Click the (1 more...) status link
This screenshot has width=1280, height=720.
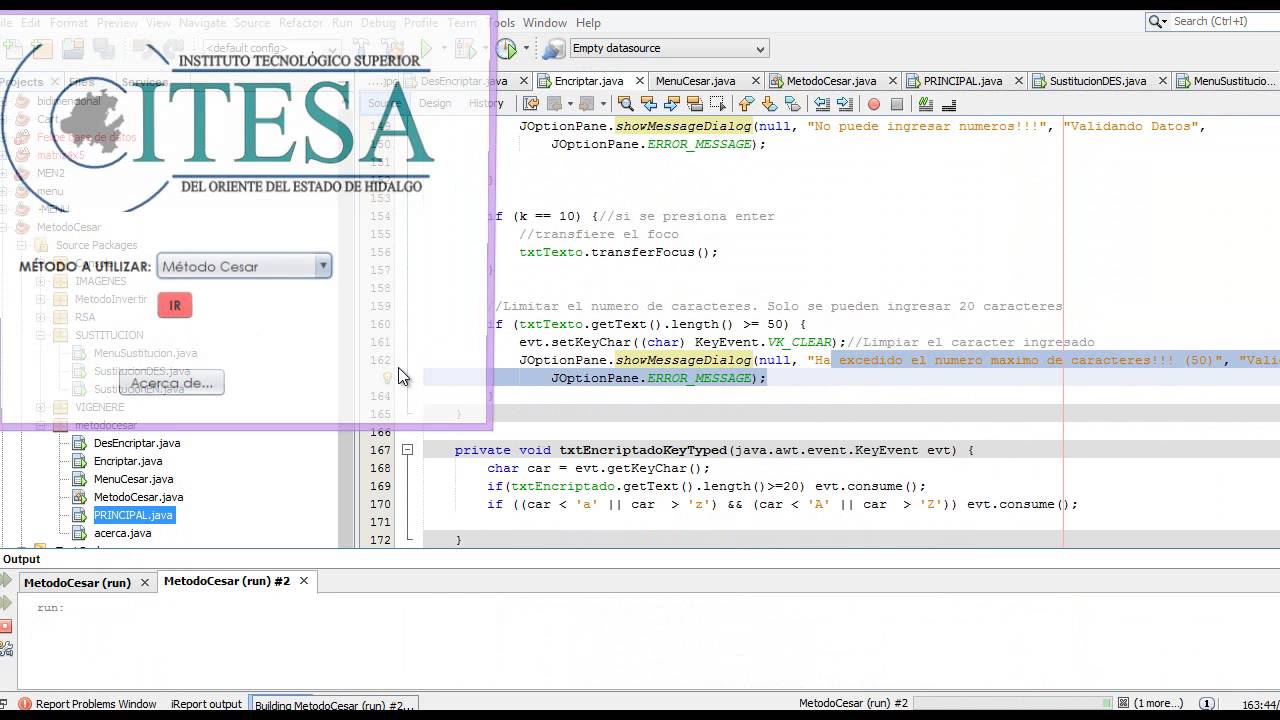coord(1158,704)
